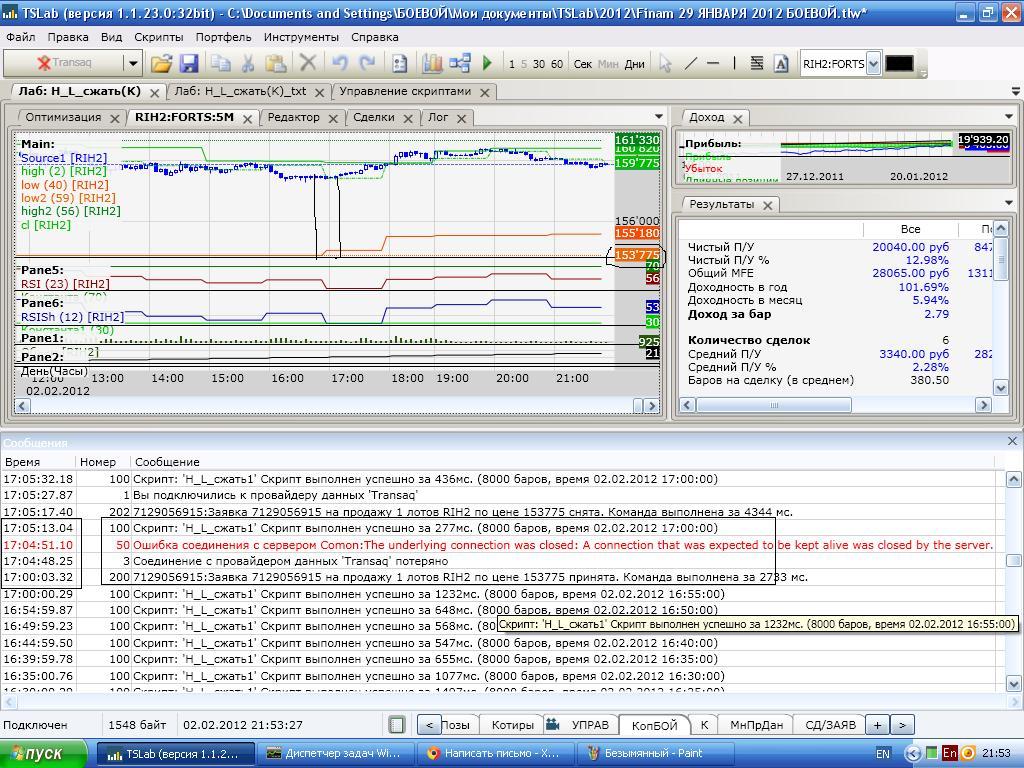Viewport: 1024px width, 768px height.
Task: Select the arrow cursor tool
Action: pyautogui.click(x=665, y=63)
